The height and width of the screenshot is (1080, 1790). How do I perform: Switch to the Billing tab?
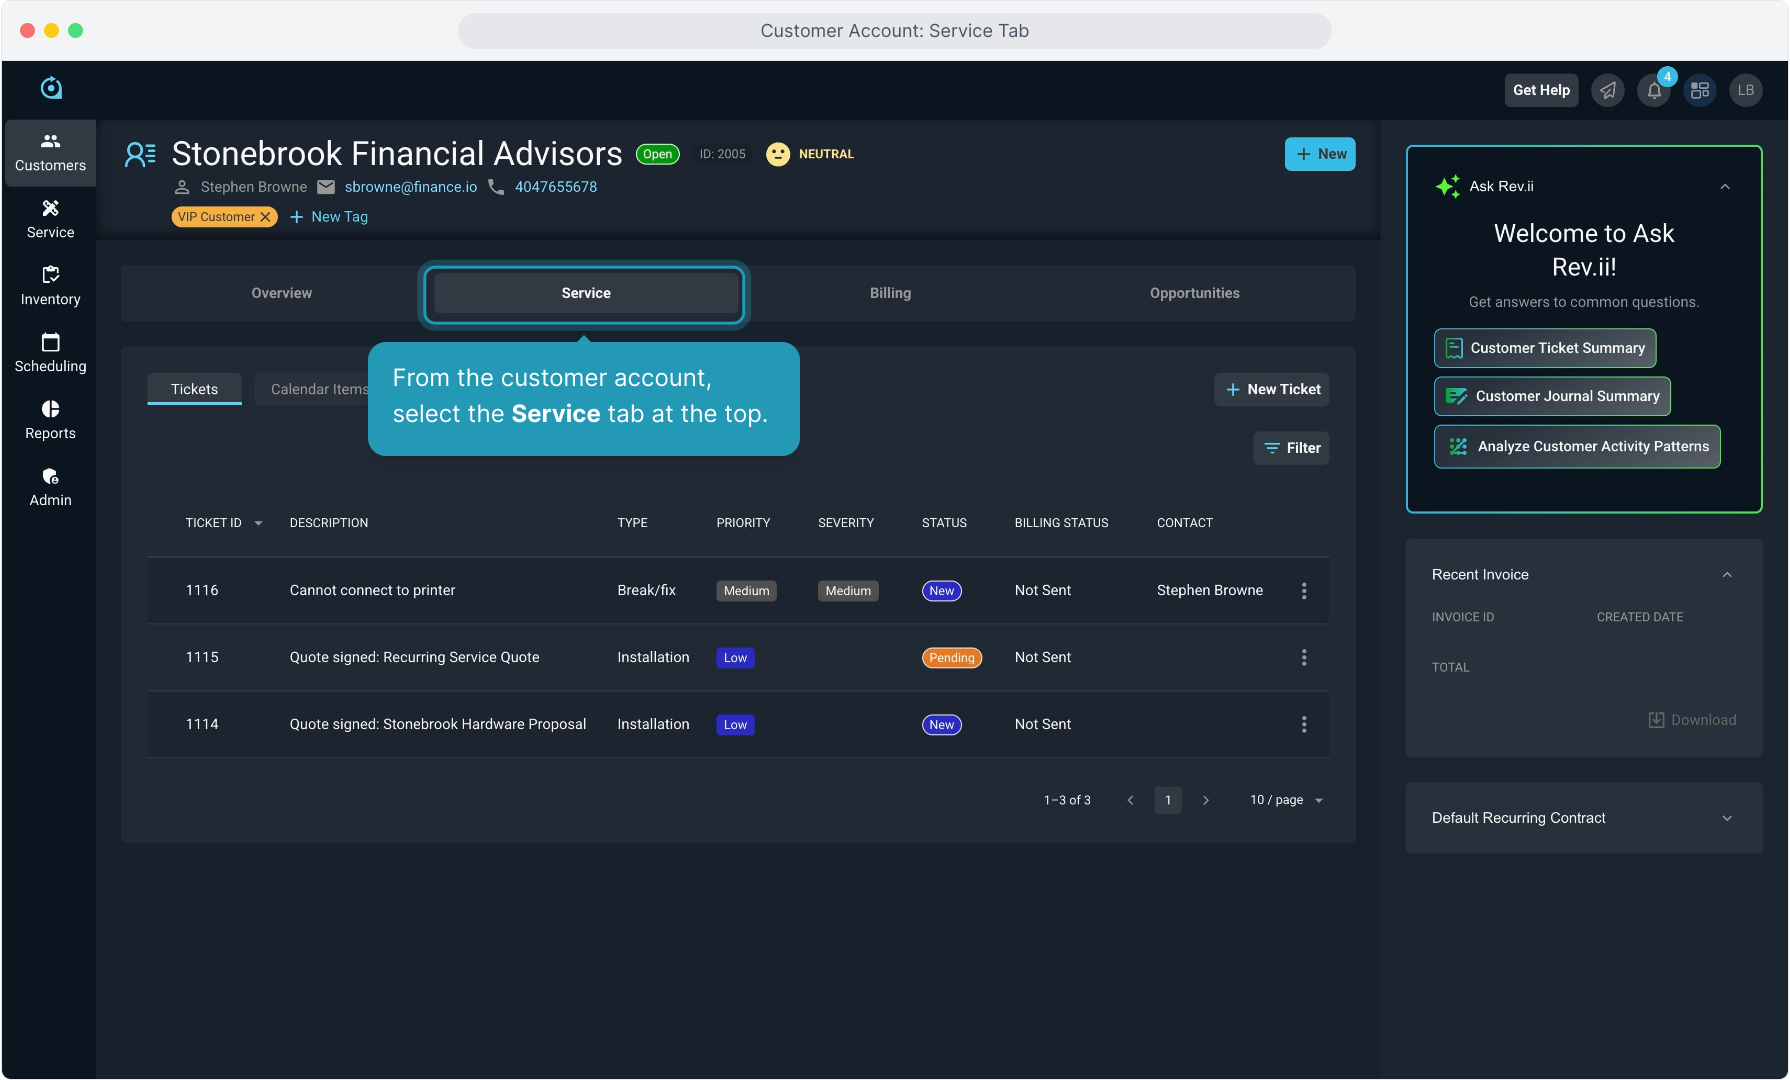click(x=890, y=293)
